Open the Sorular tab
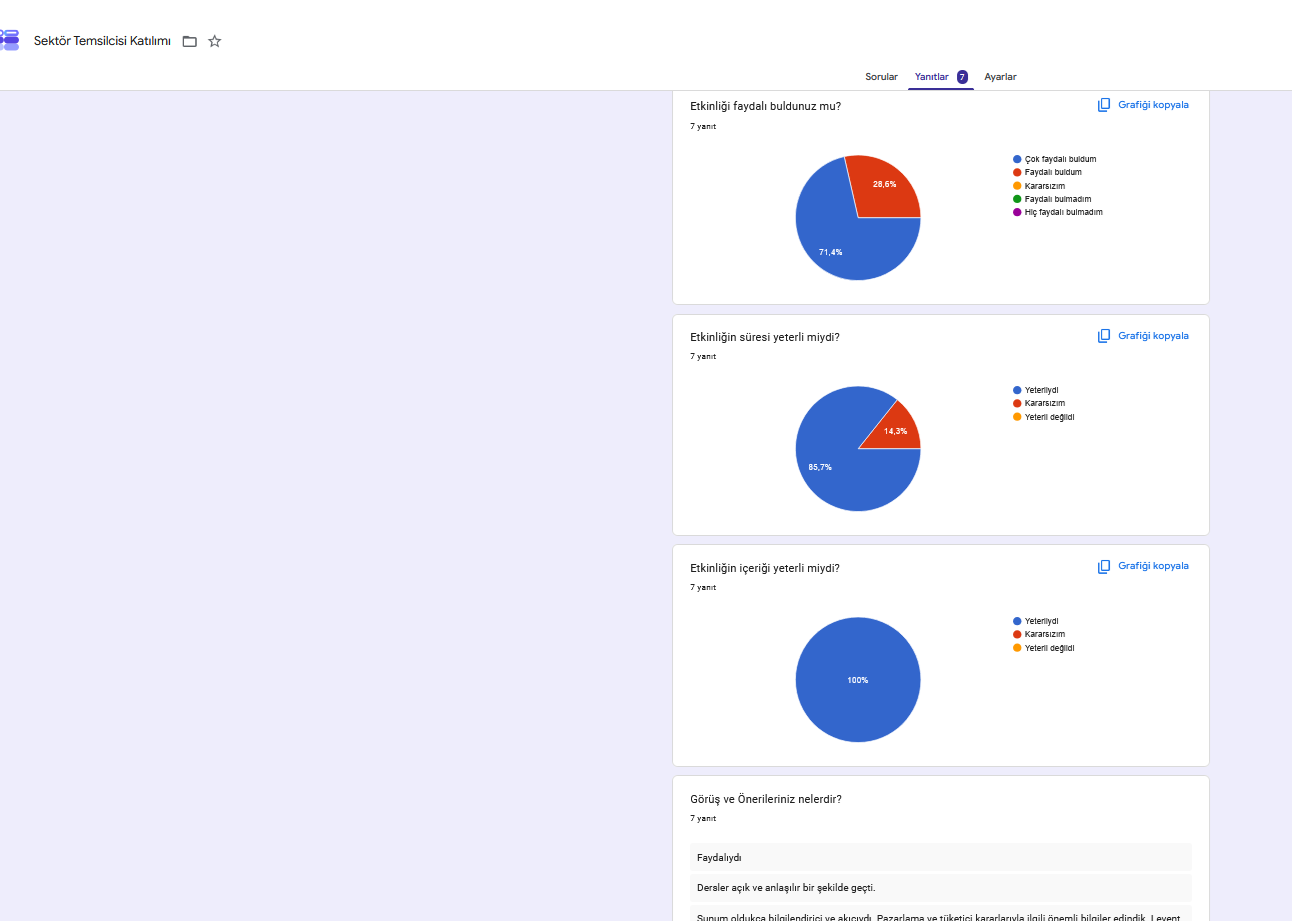This screenshot has height=921, width=1292. [x=881, y=77]
